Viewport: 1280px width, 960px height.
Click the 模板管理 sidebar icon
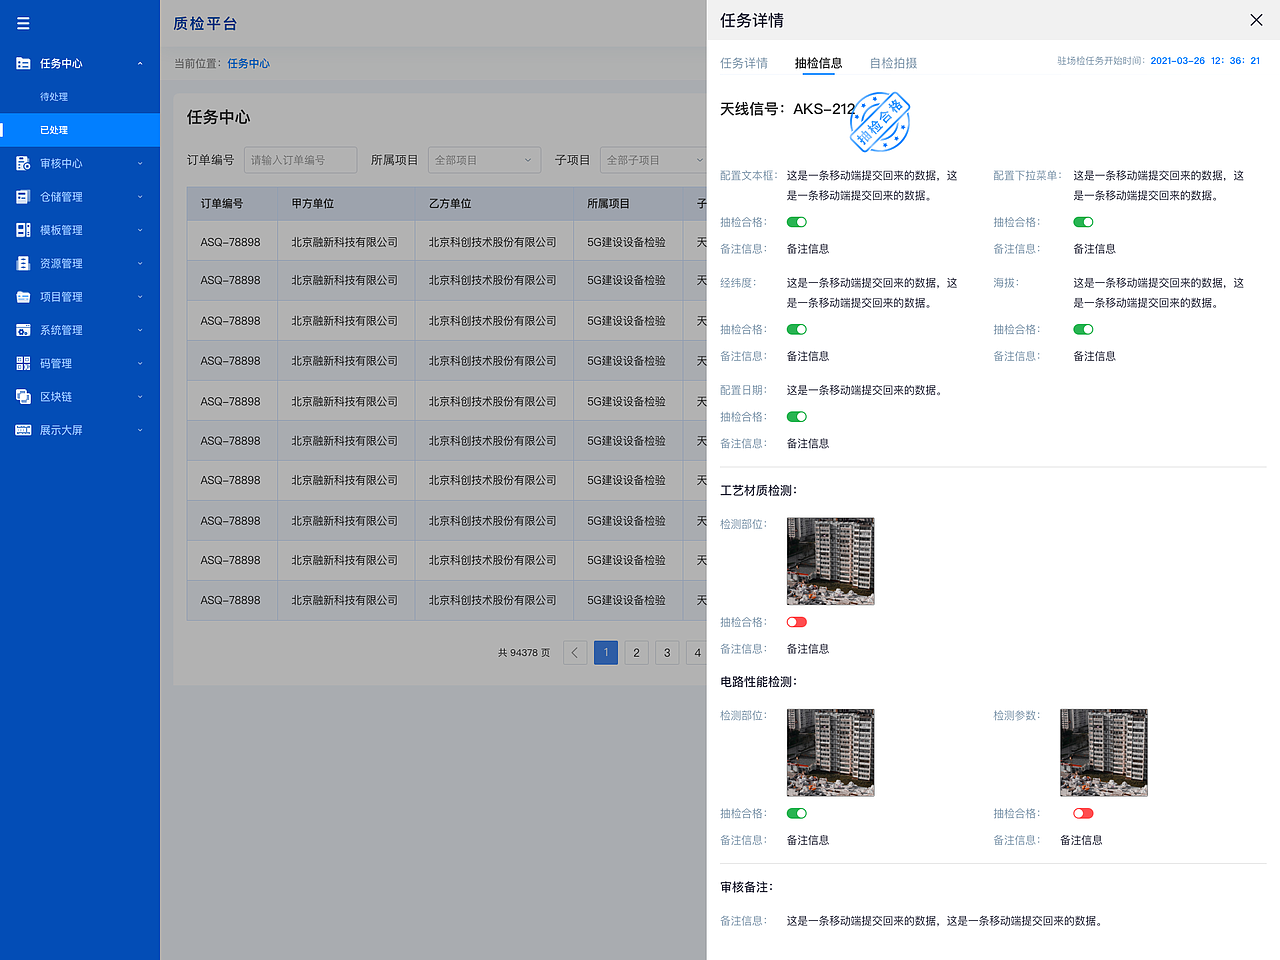coord(22,229)
